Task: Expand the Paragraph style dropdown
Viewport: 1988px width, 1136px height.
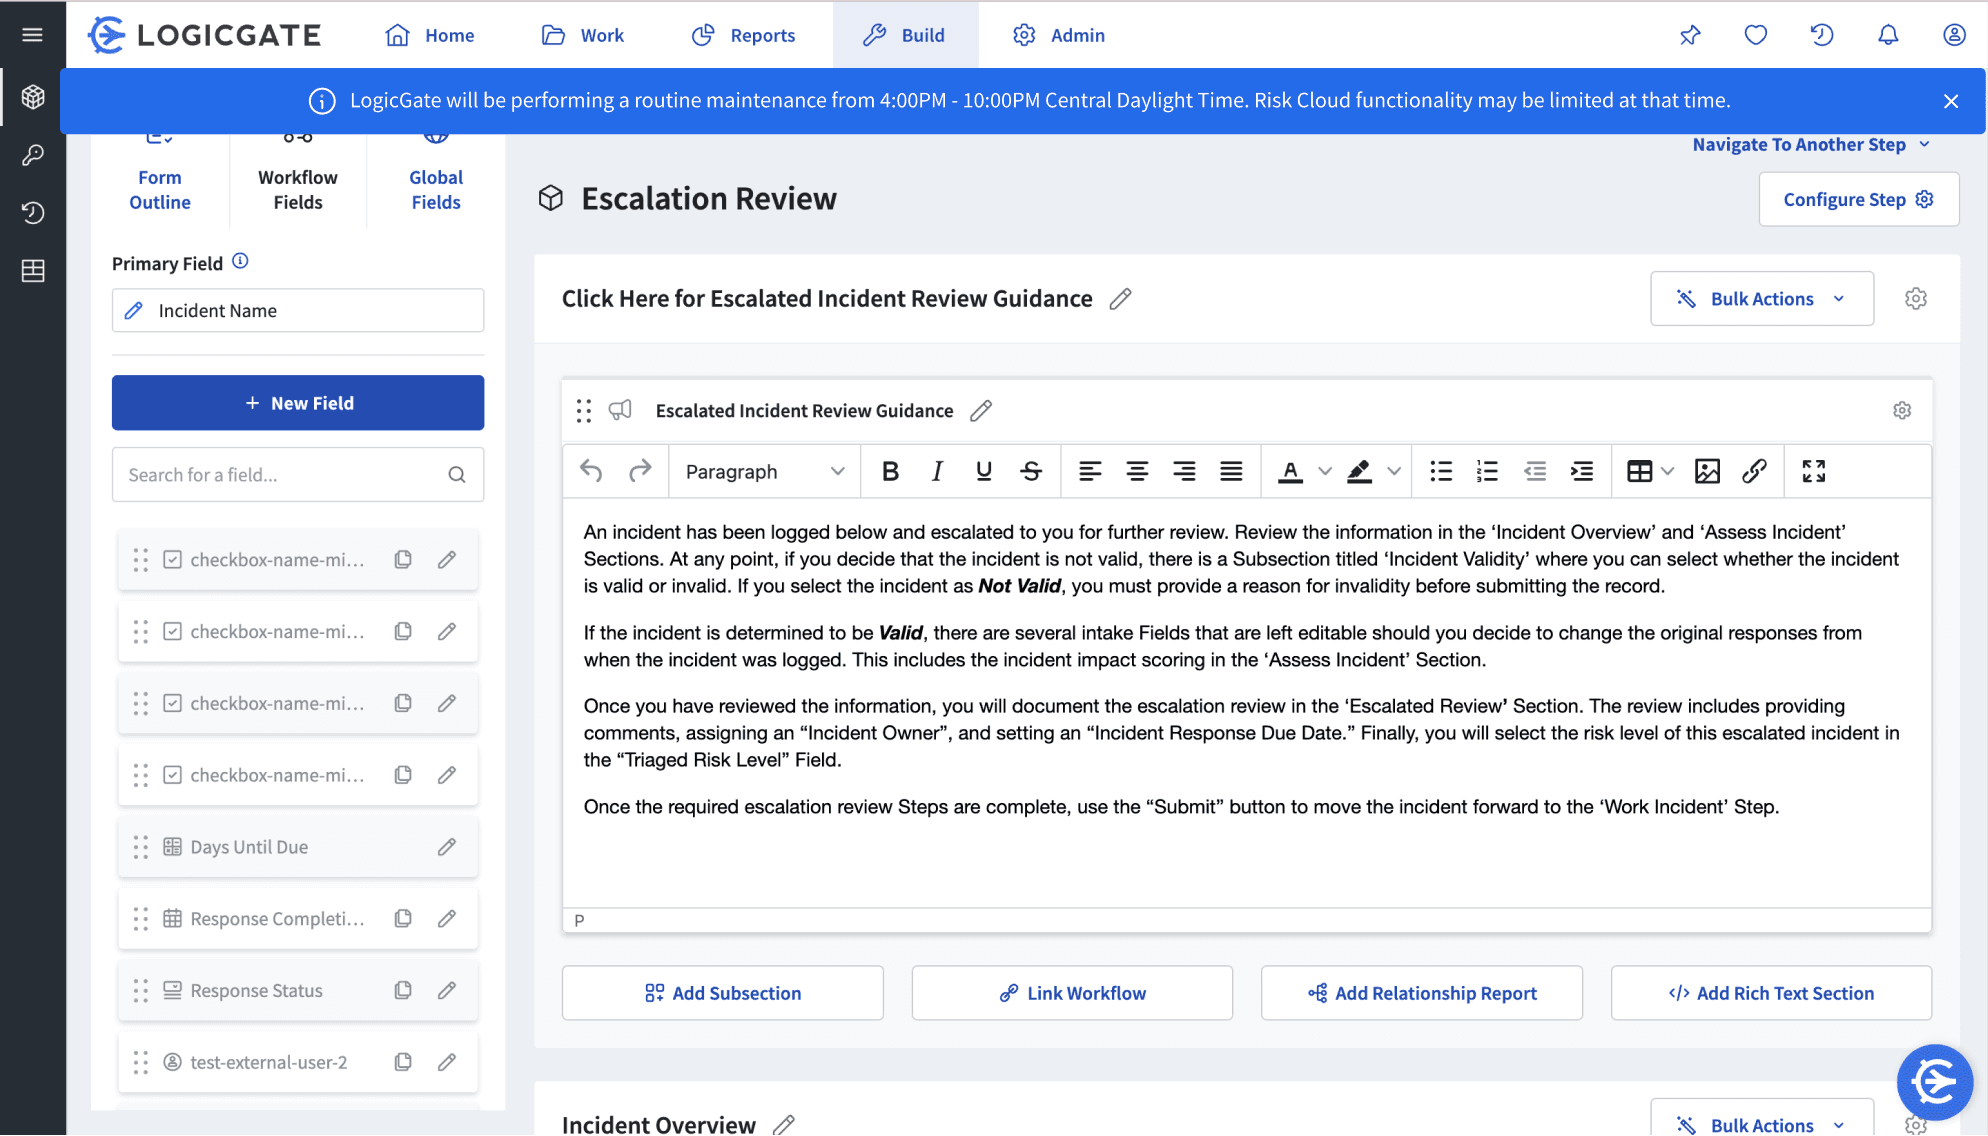Action: coord(764,471)
